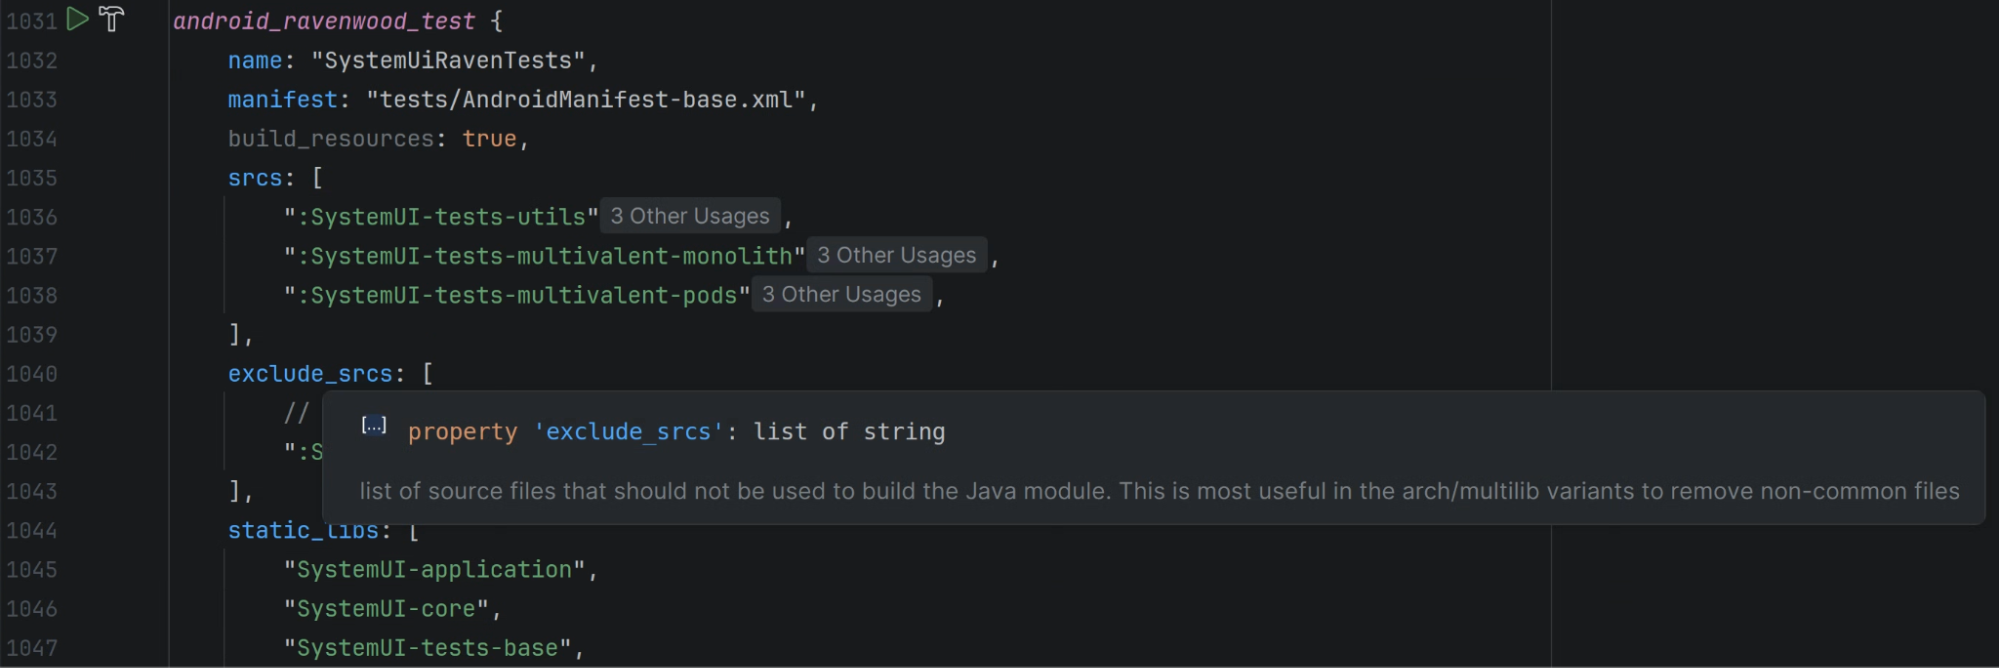Click the list-type icon in the tooltip

pyautogui.click(x=374, y=426)
